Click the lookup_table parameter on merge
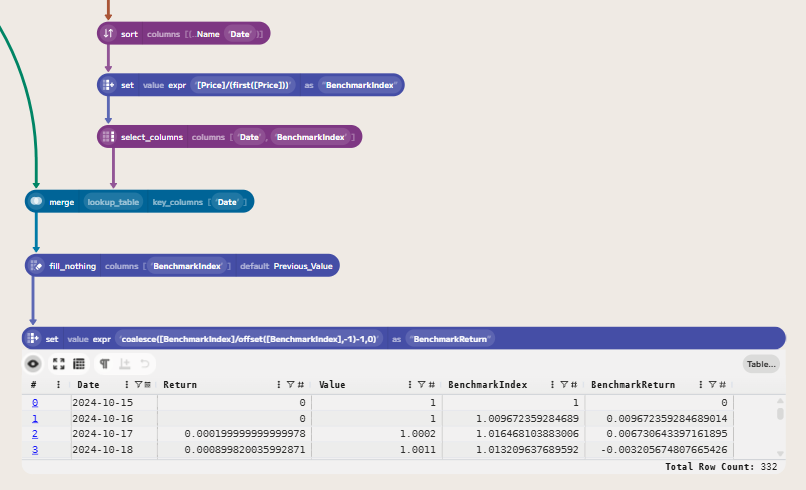Image resolution: width=806 pixels, height=490 pixels. tap(113, 202)
